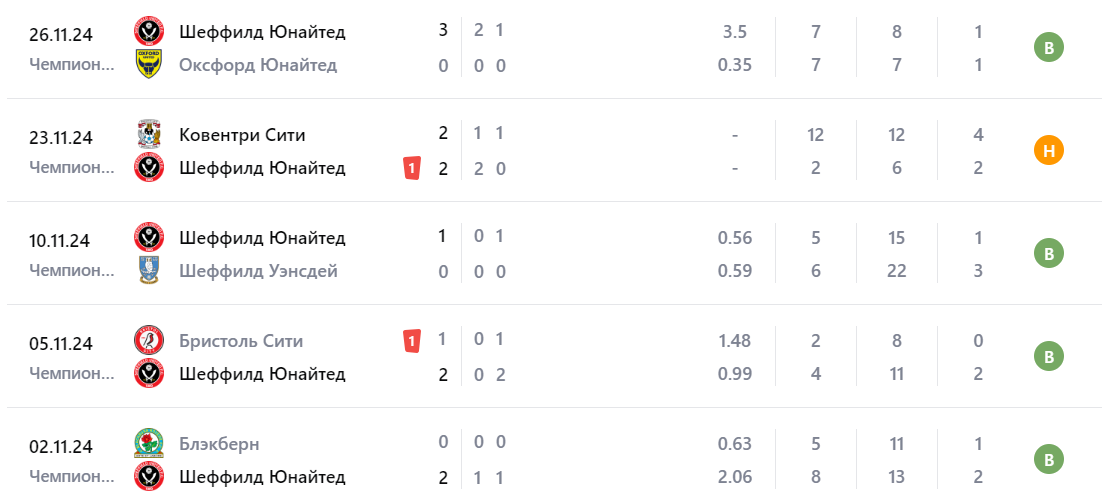Image resolution: width=1117 pixels, height=492 pixels.
Task: Click red card icon beside Бристоль Сити
Action: point(411,341)
